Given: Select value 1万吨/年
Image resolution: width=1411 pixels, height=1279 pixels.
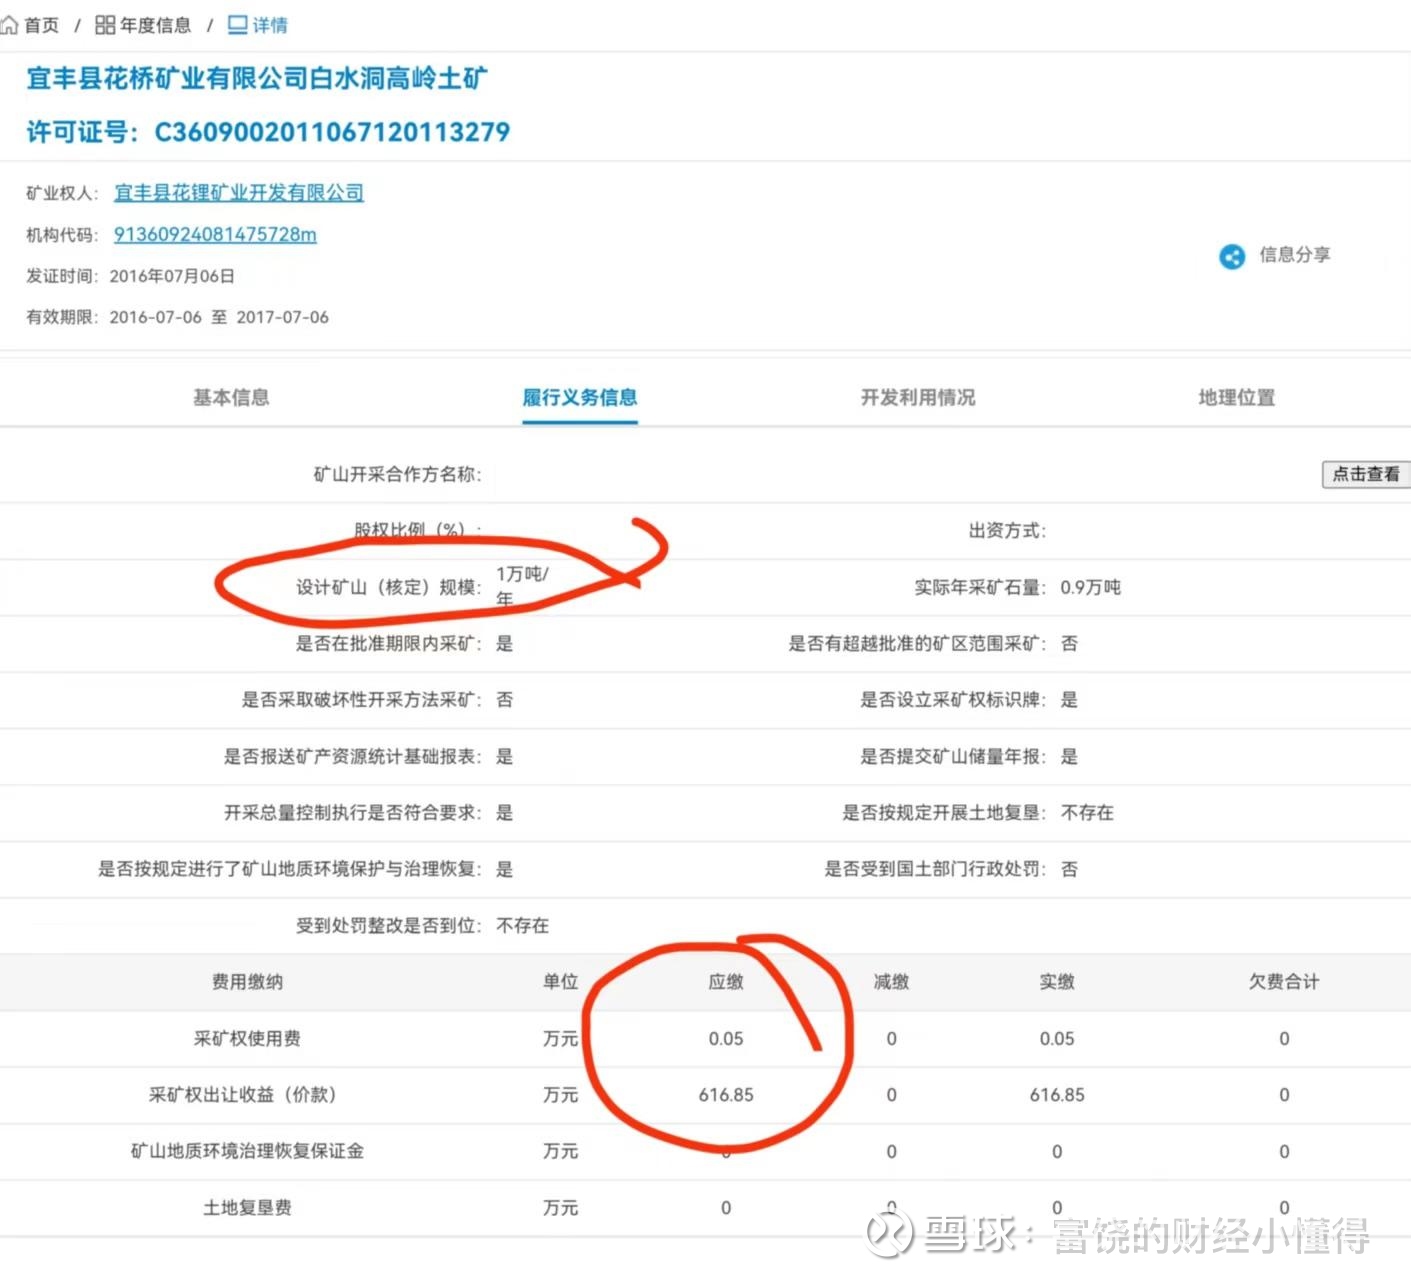Looking at the screenshot, I should point(522,586).
